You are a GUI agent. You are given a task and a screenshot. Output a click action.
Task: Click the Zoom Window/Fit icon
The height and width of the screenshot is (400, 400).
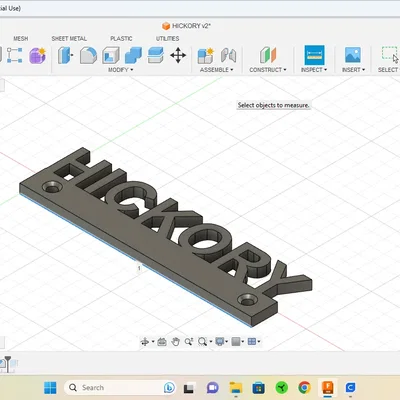tap(202, 342)
